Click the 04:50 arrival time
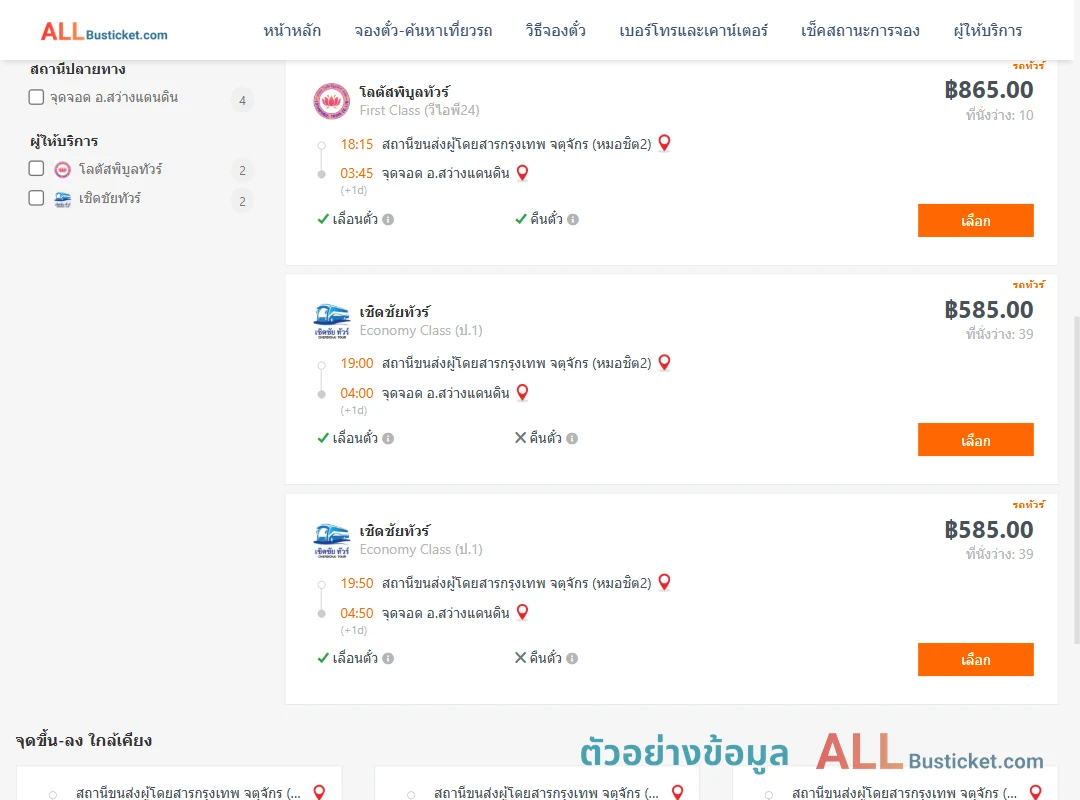Image resolution: width=1080 pixels, height=800 pixels. click(x=356, y=613)
